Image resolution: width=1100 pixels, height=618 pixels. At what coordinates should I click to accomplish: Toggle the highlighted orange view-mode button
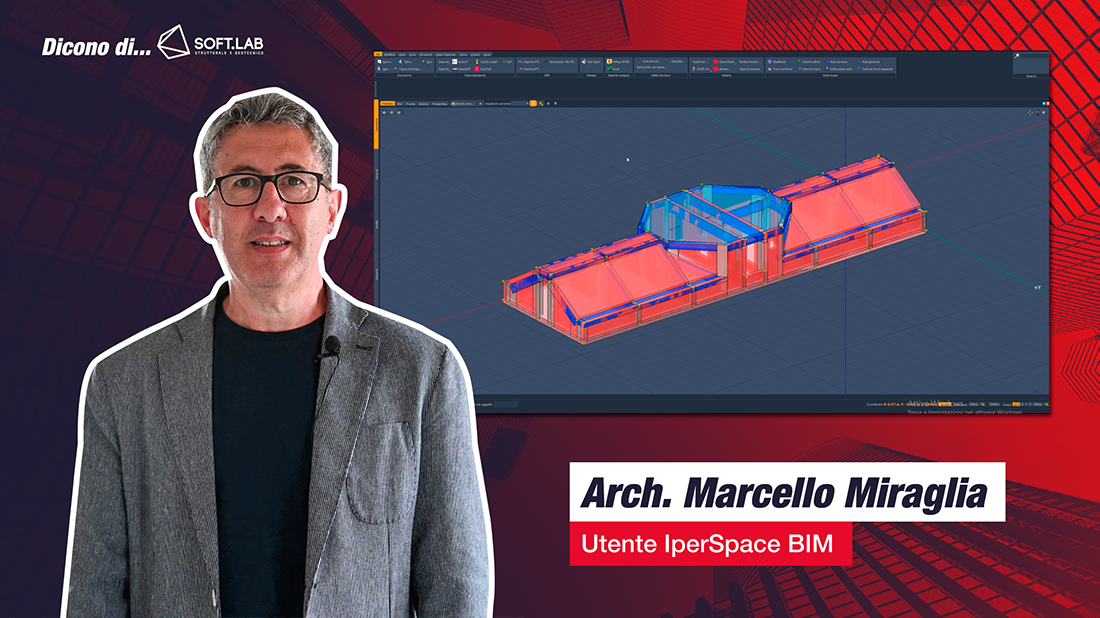click(533, 103)
